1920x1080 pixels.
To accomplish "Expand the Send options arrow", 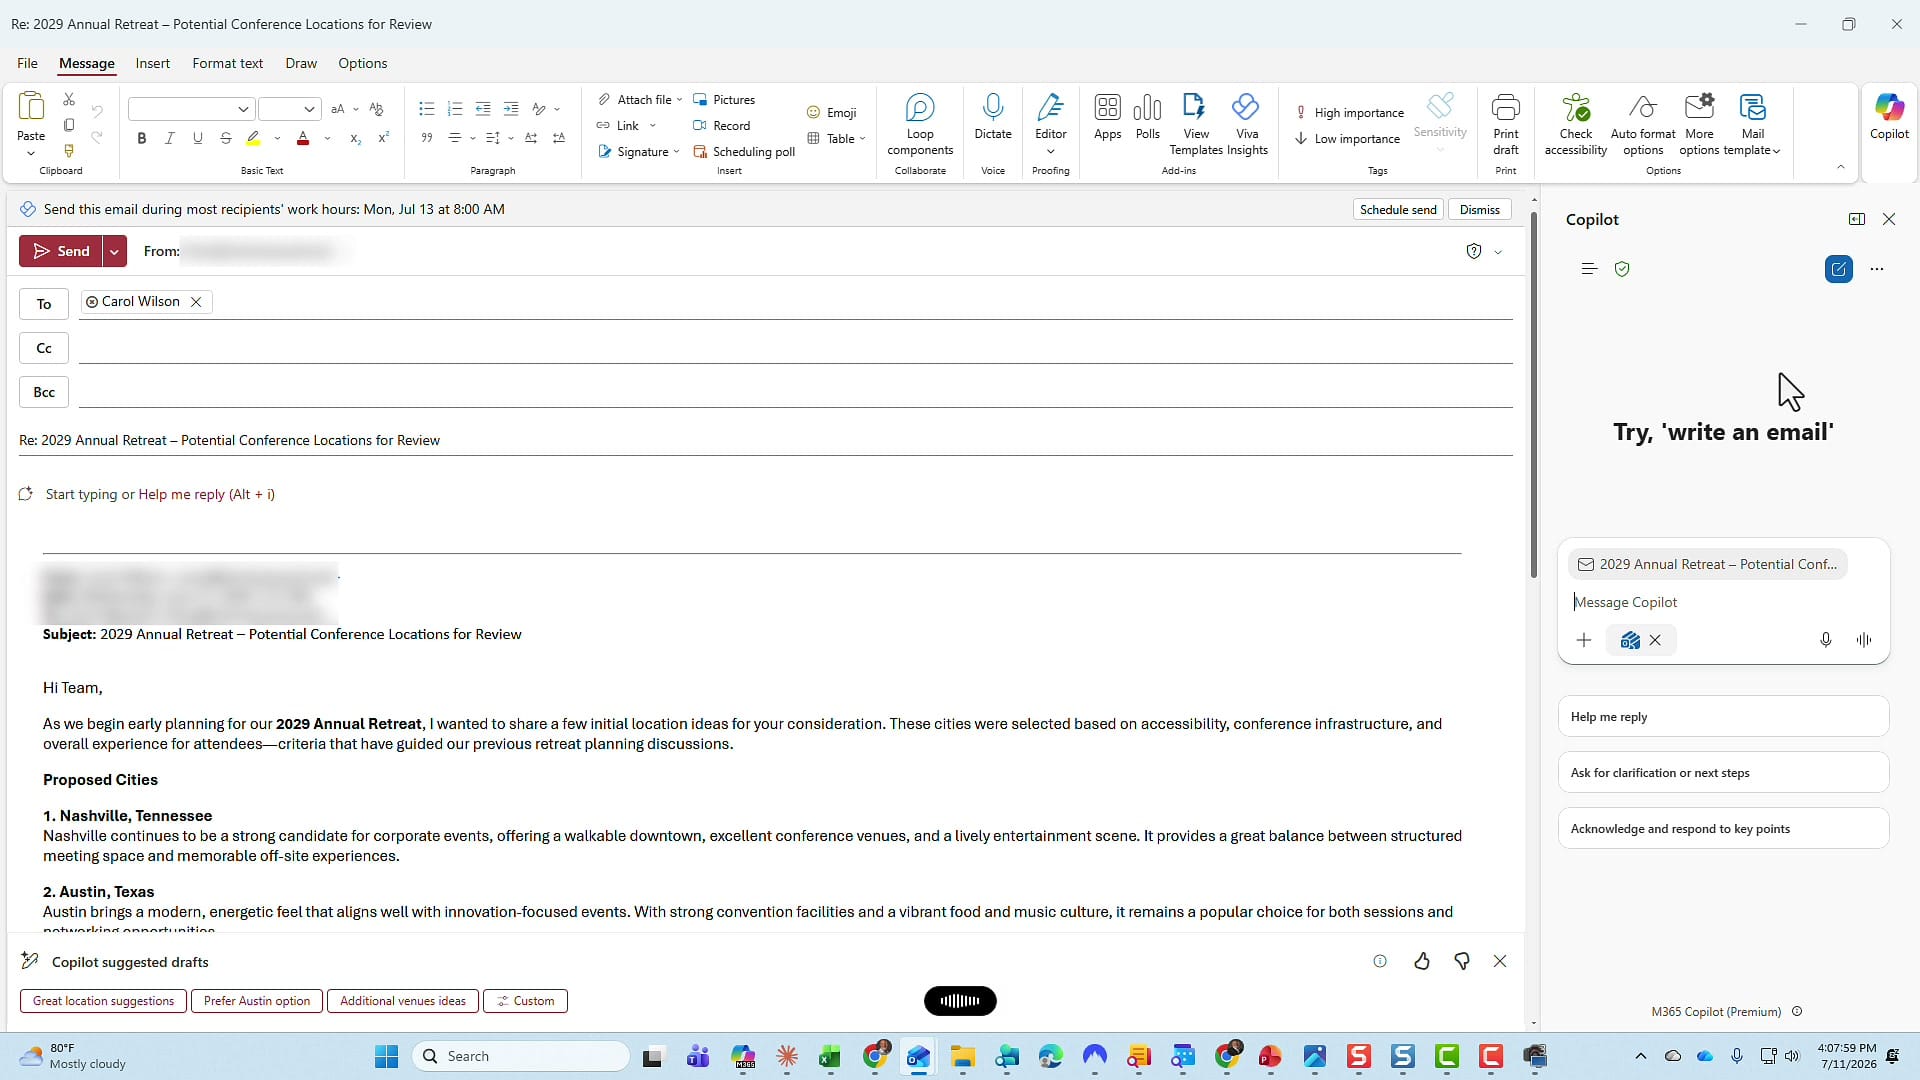I will [x=115, y=251].
